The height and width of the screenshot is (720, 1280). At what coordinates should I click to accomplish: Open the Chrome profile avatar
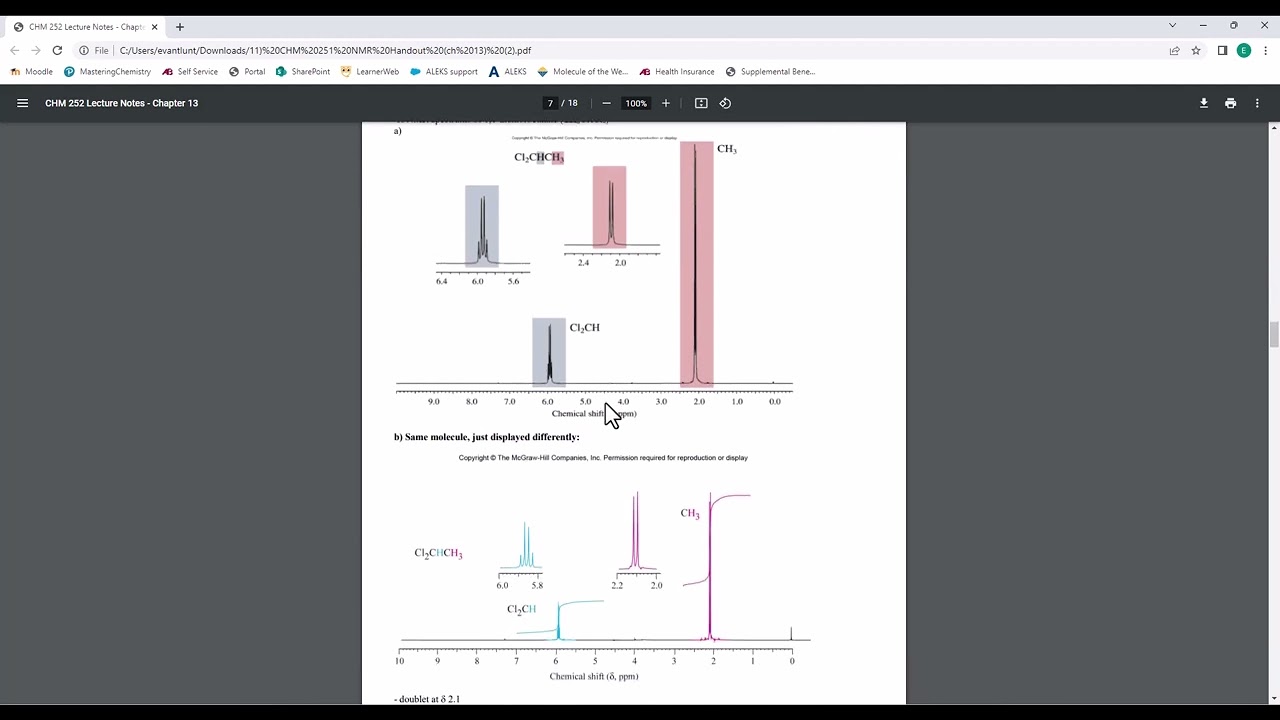point(1244,50)
